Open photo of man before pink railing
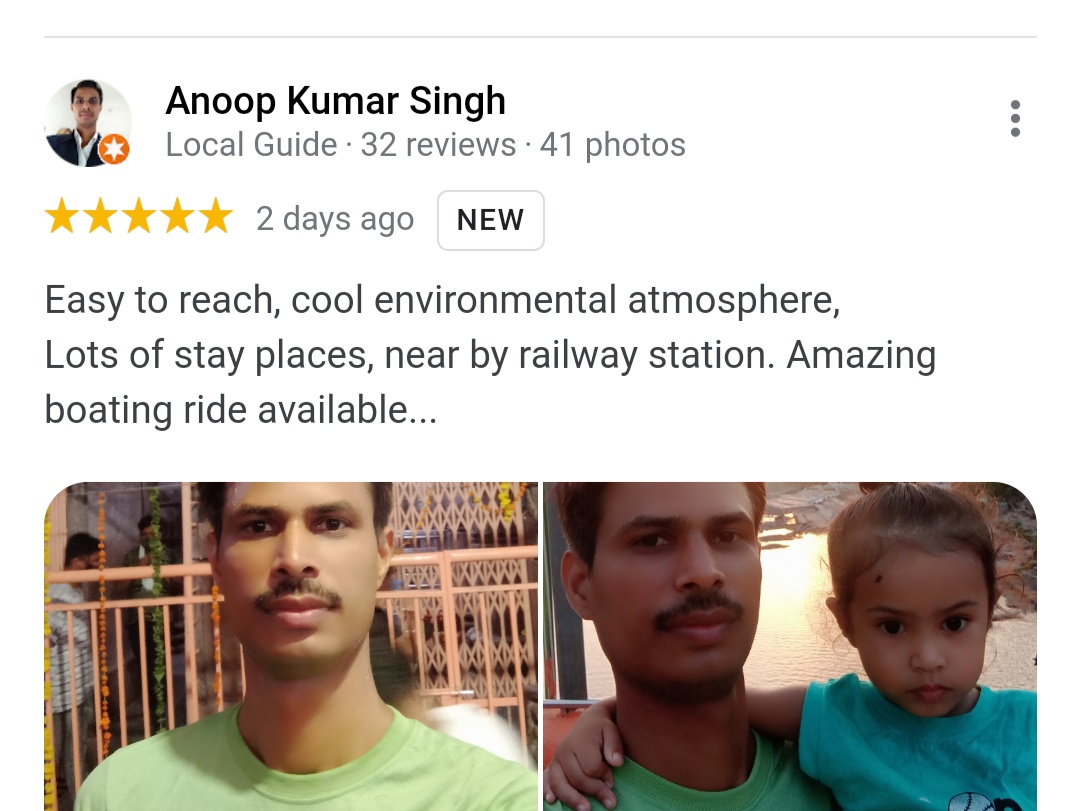This screenshot has width=1080, height=811. point(291,646)
